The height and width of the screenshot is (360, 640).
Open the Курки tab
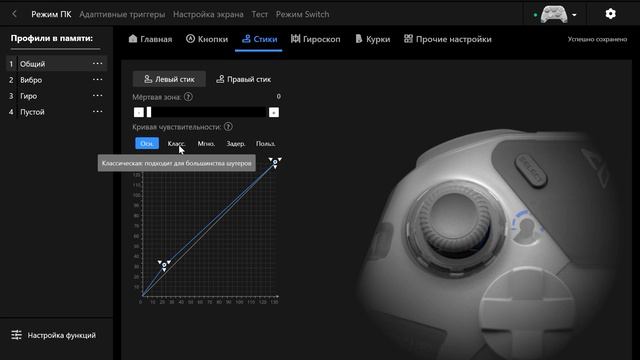(x=373, y=39)
